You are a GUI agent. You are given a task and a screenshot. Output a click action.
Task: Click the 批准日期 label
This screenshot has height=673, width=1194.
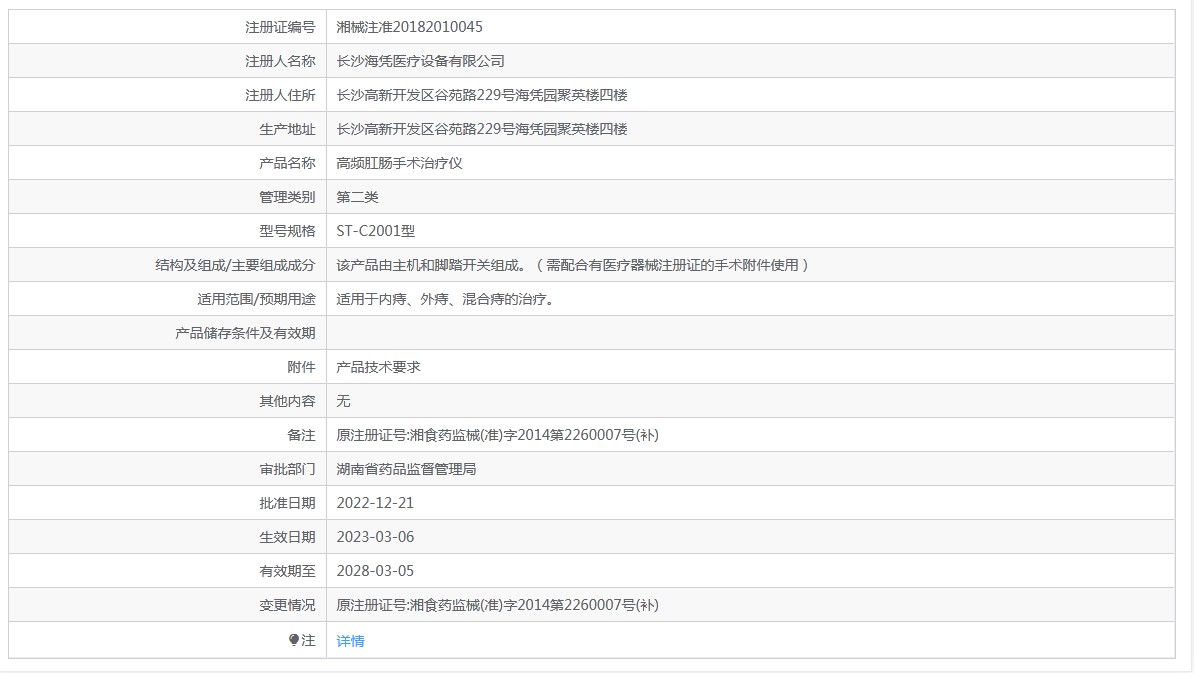click(287, 503)
